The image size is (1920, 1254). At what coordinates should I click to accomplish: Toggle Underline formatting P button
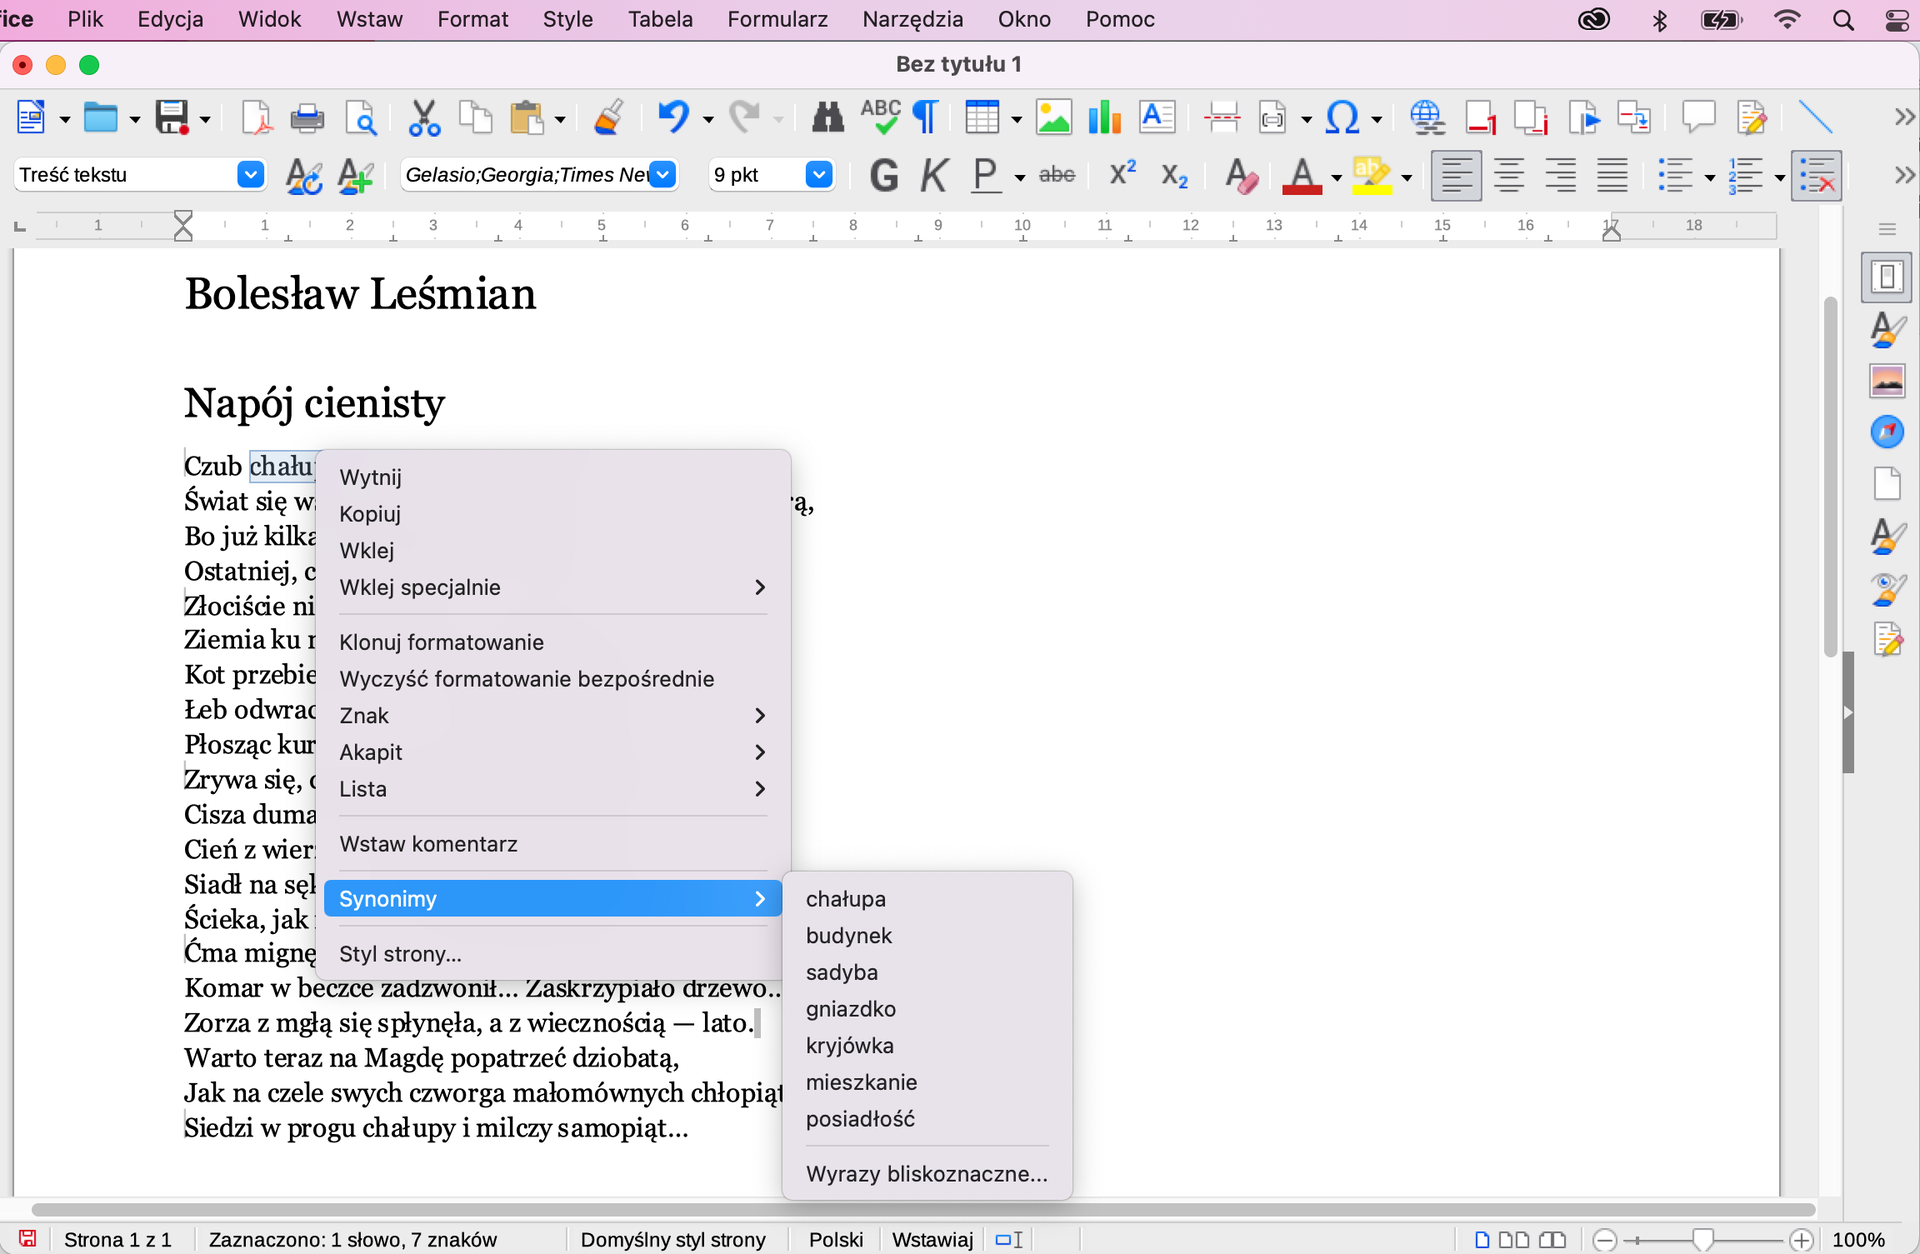coord(985,176)
